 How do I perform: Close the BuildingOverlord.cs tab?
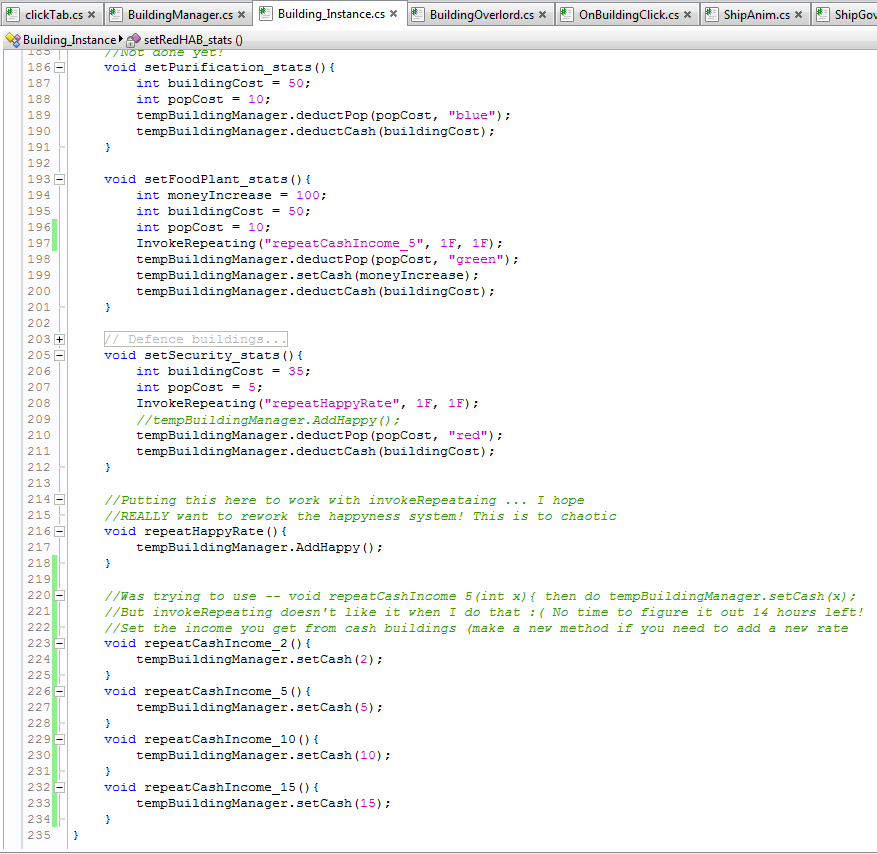coord(542,15)
